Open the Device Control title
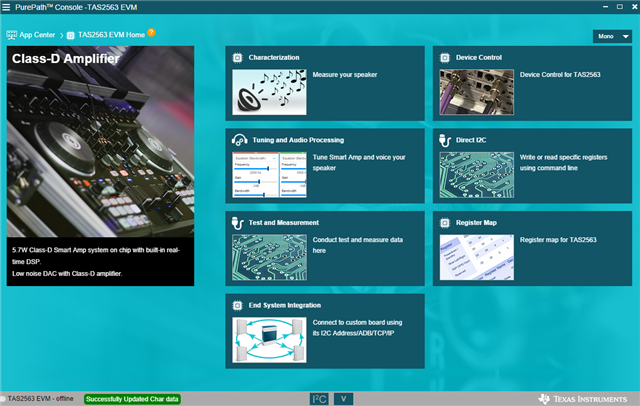The width and height of the screenshot is (640, 406). click(x=479, y=58)
